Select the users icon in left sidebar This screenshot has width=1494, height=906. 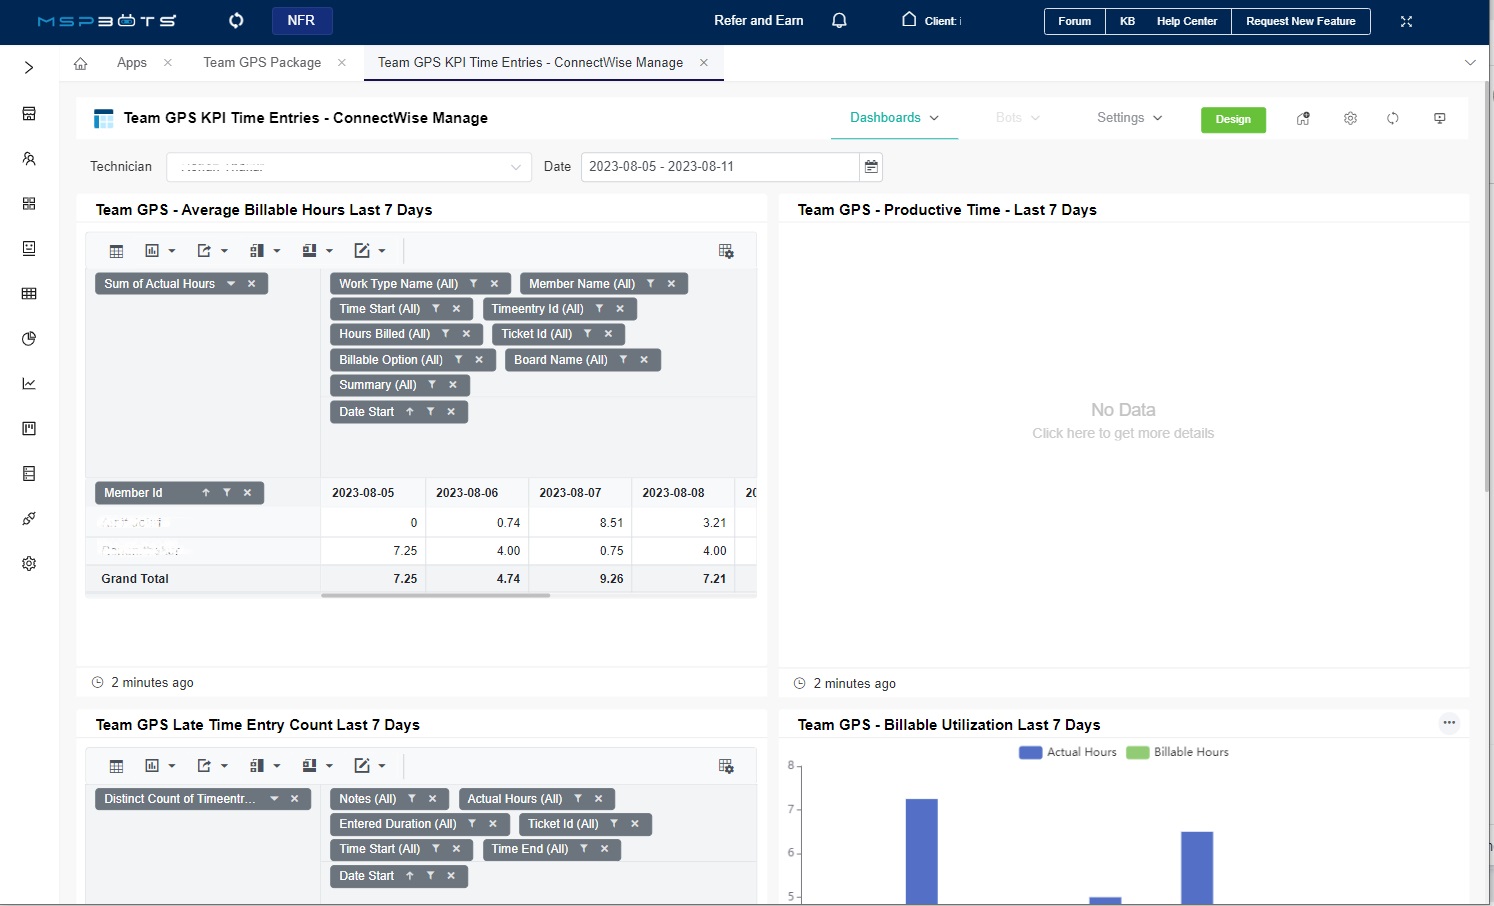(28, 158)
